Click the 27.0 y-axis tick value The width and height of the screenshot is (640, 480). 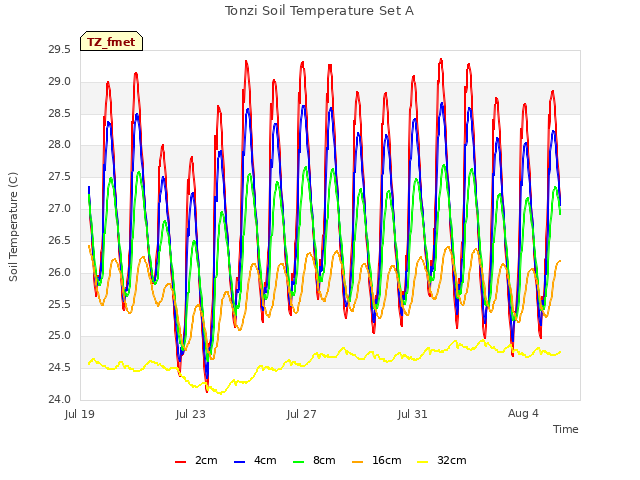click(x=60, y=209)
